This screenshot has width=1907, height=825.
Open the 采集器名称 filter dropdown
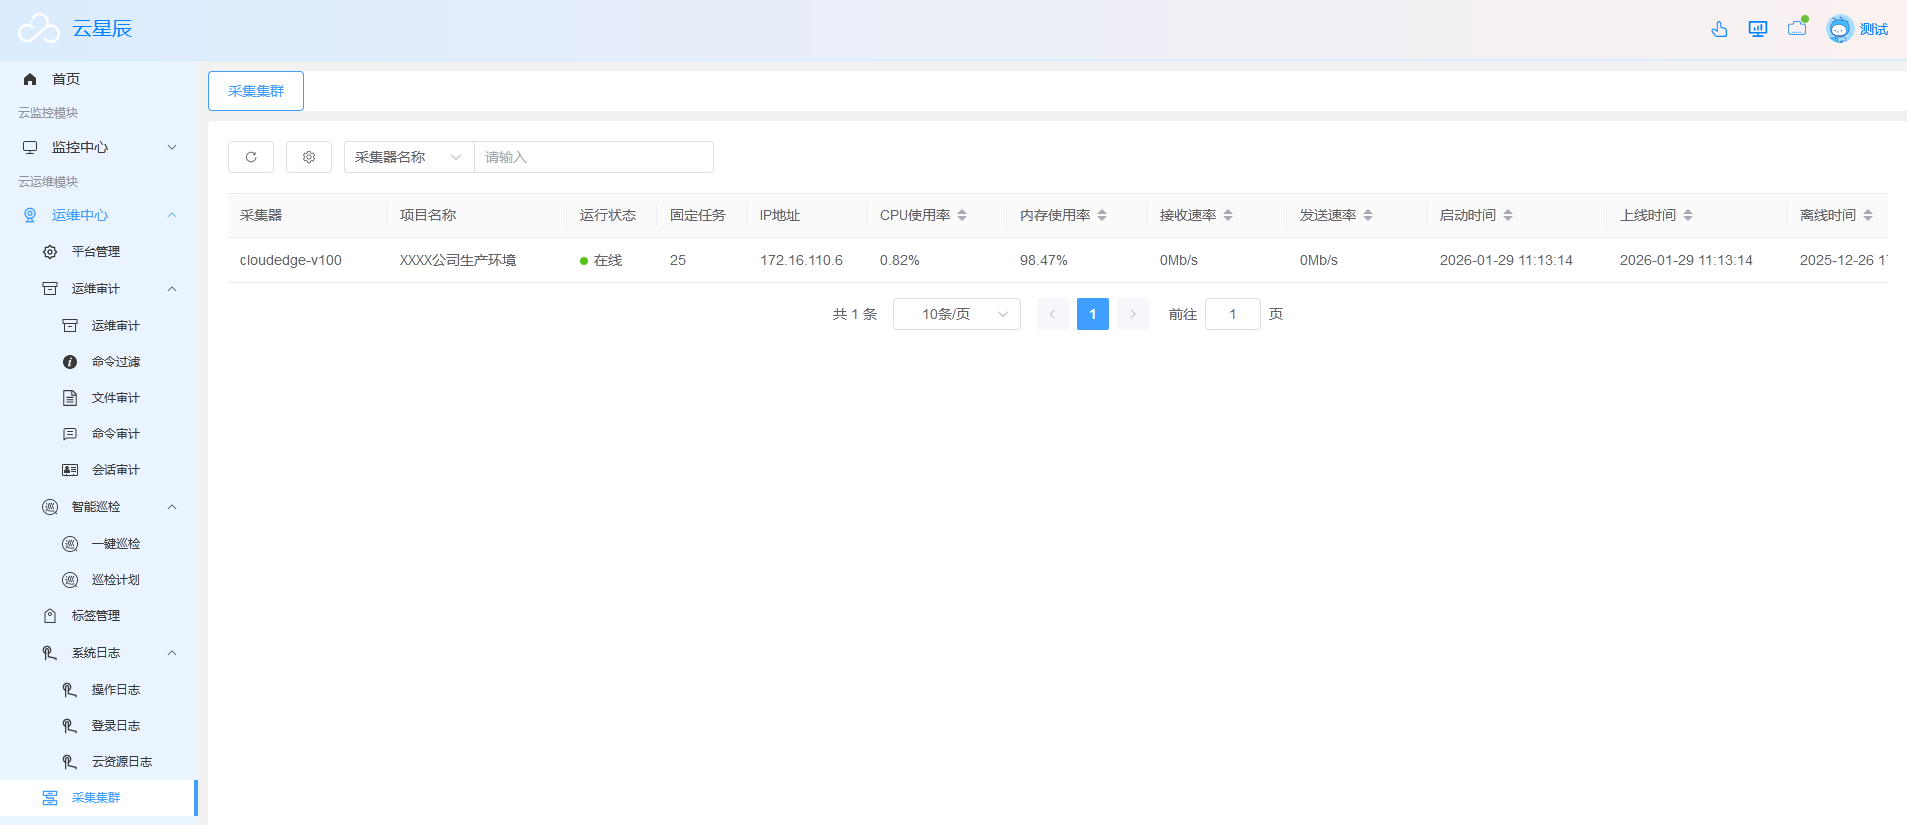point(409,157)
